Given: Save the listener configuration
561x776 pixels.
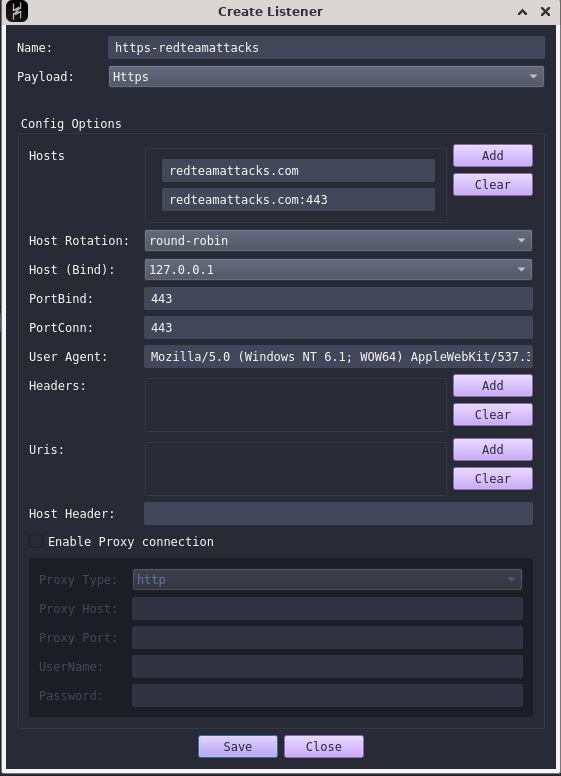Looking at the screenshot, I should tap(238, 746).
